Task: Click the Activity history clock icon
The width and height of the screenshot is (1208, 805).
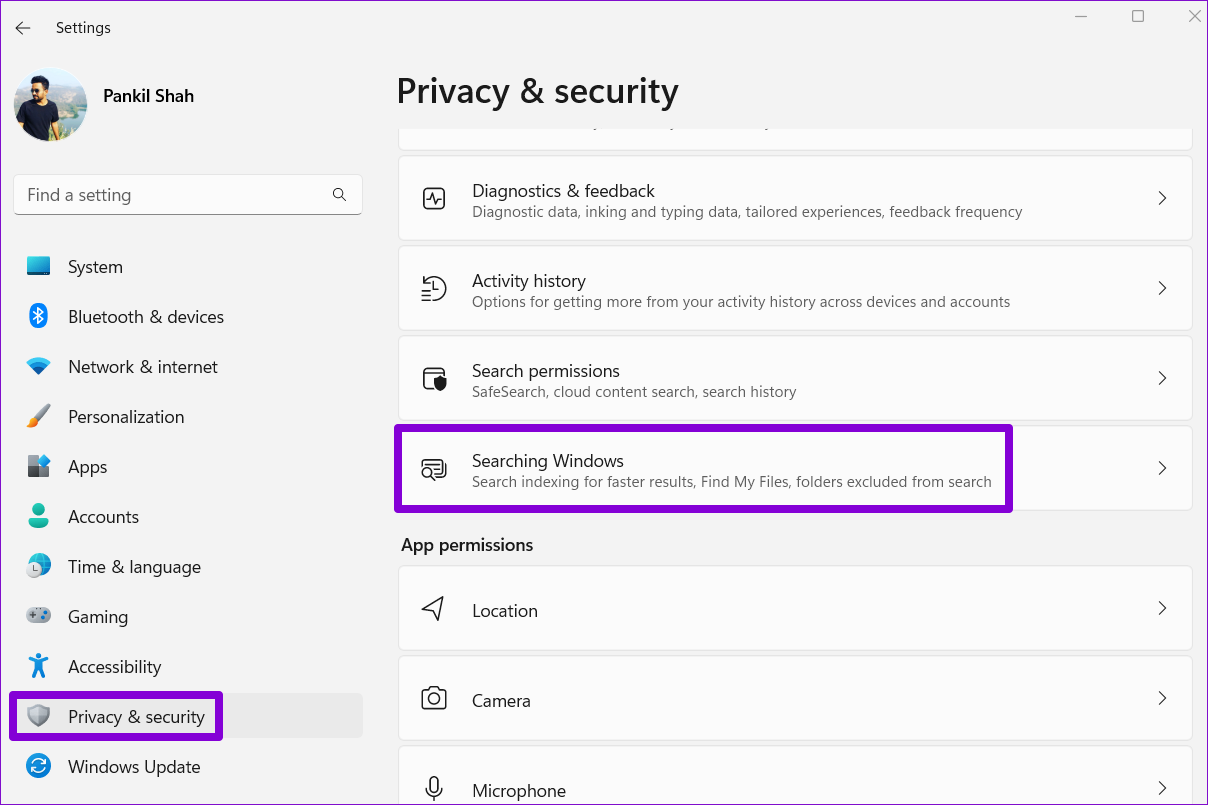Action: pos(433,288)
